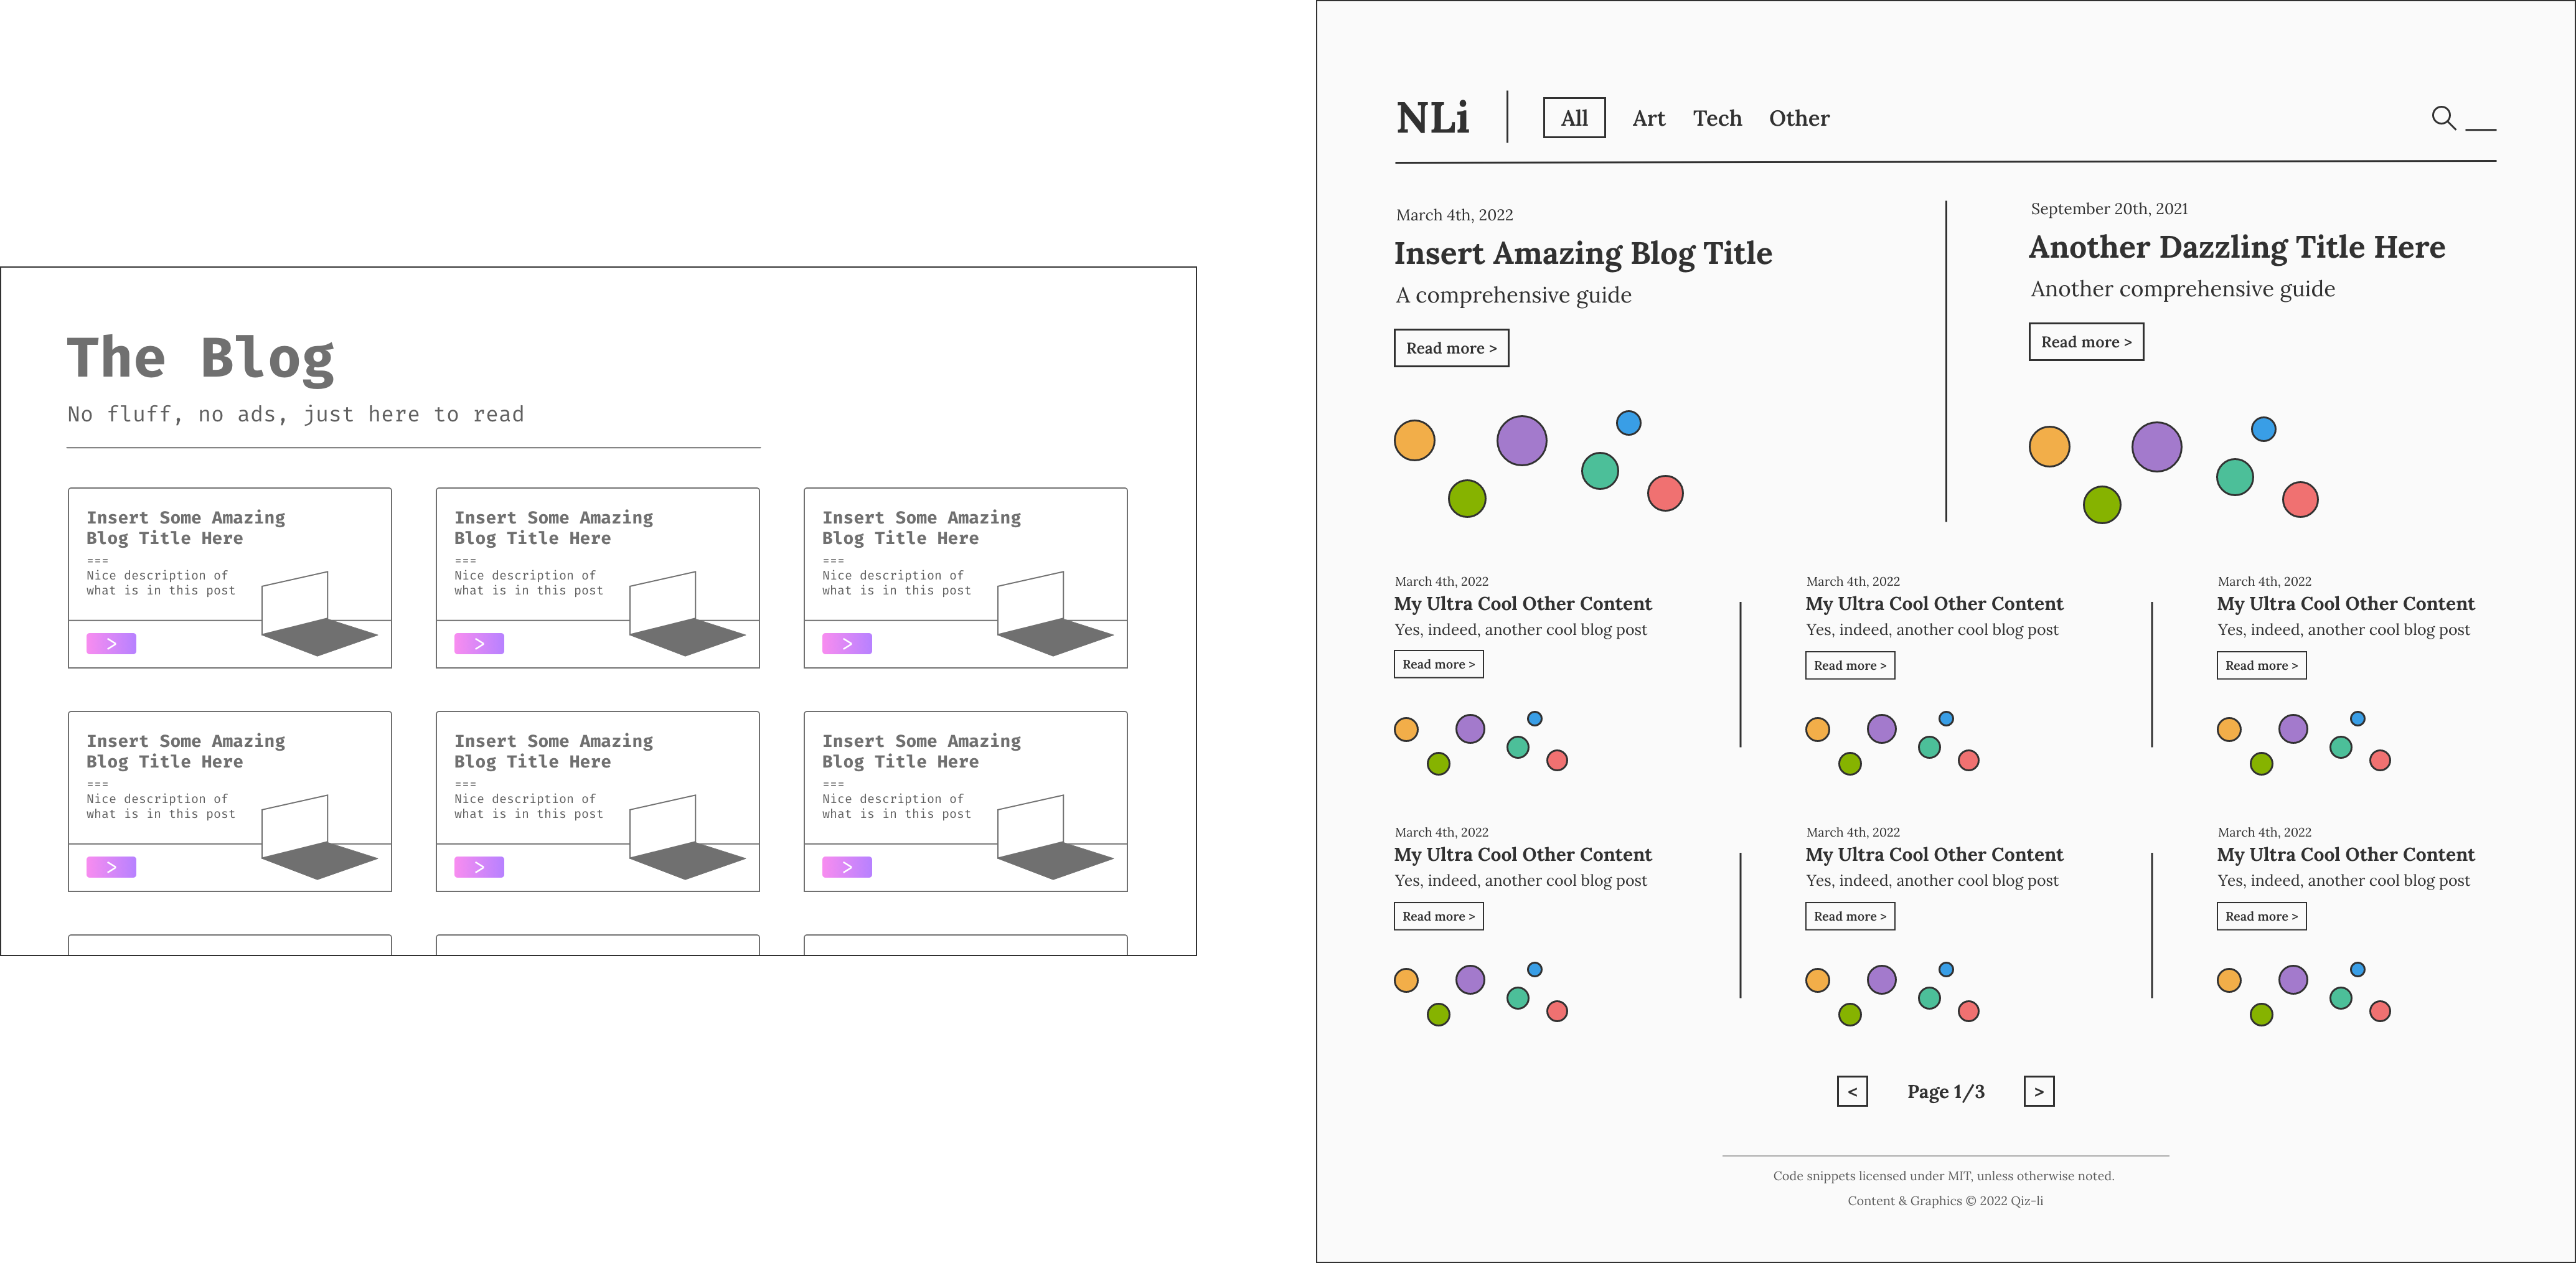Open the Another Dazzling Title Here heading
This screenshot has width=2576, height=1263.
[x=2236, y=247]
